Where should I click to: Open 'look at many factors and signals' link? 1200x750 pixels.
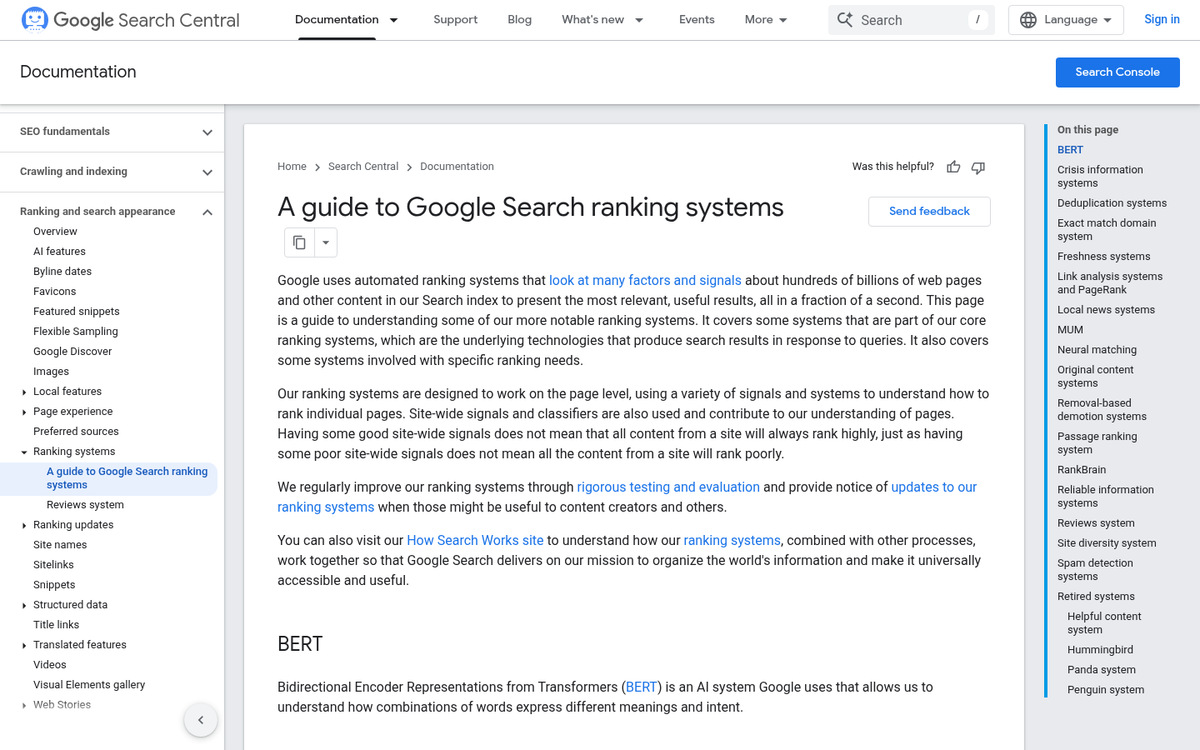point(645,280)
